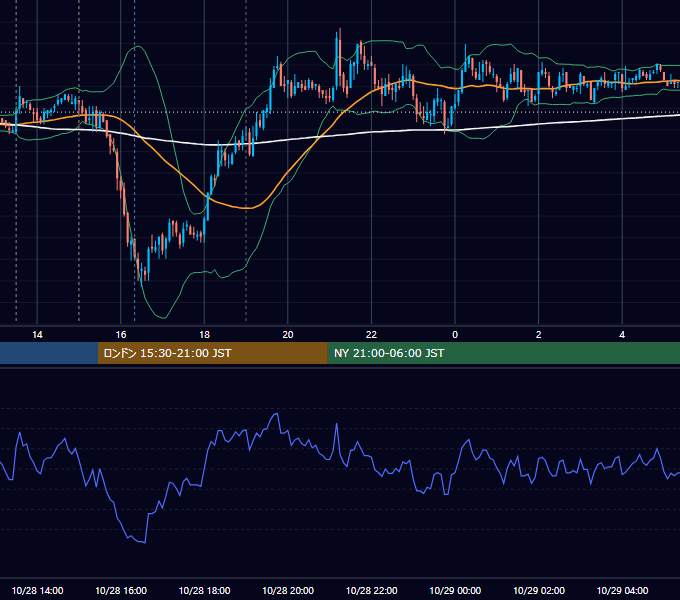Click the 10/29 00:00 date label
This screenshot has width=680, height=600.
pyautogui.click(x=455, y=590)
